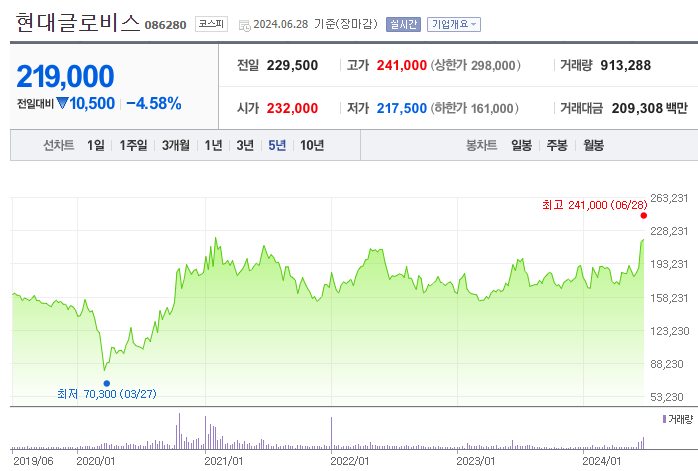Show the 일봉 daily candle chart
698x471 pixels.
point(521,145)
